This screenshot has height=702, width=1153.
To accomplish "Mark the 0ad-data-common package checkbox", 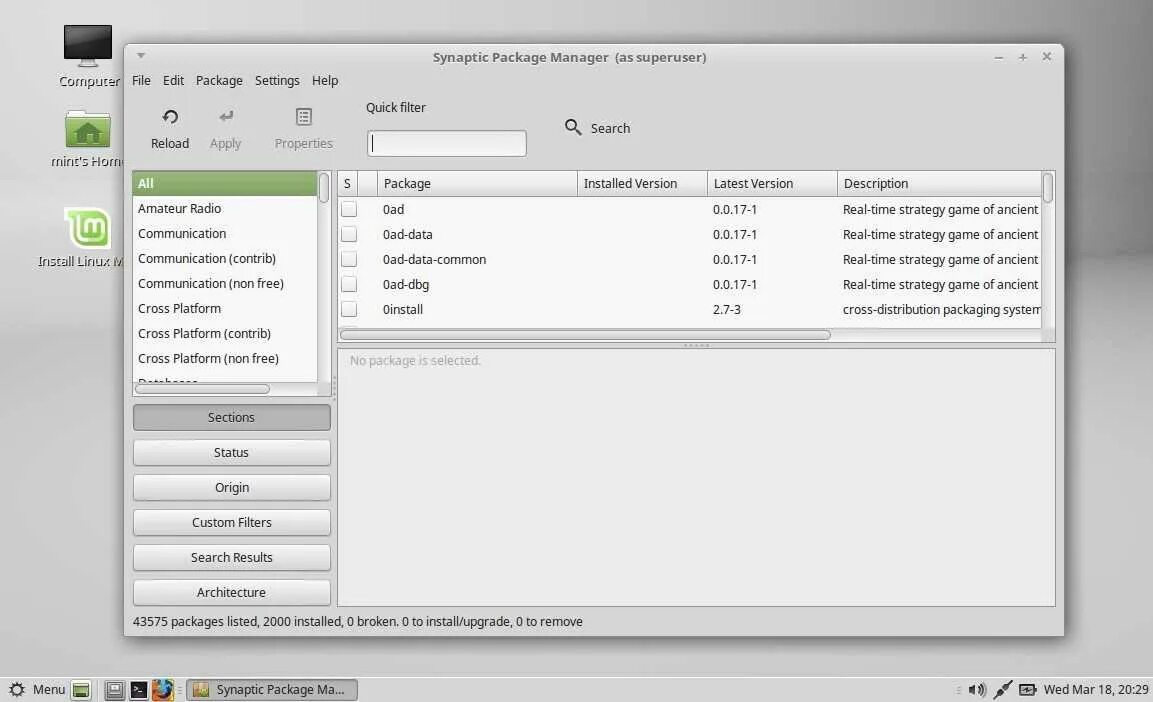I will [349, 259].
